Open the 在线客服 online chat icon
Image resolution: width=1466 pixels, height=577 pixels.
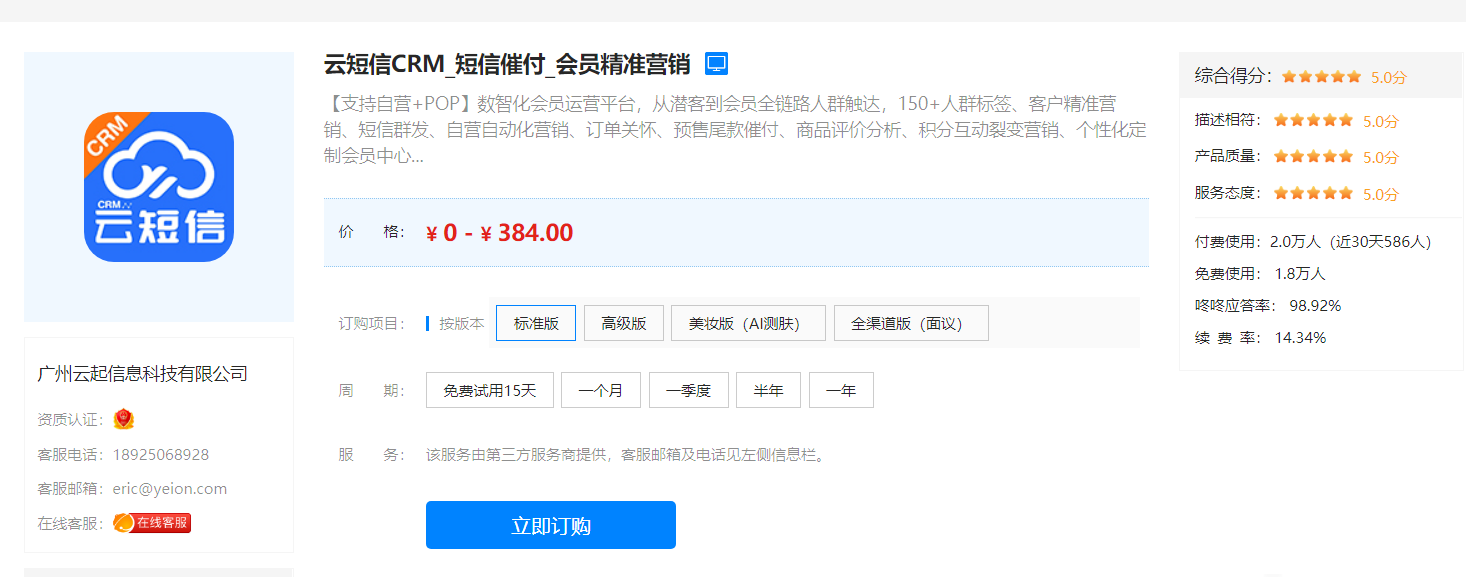[x=152, y=522]
